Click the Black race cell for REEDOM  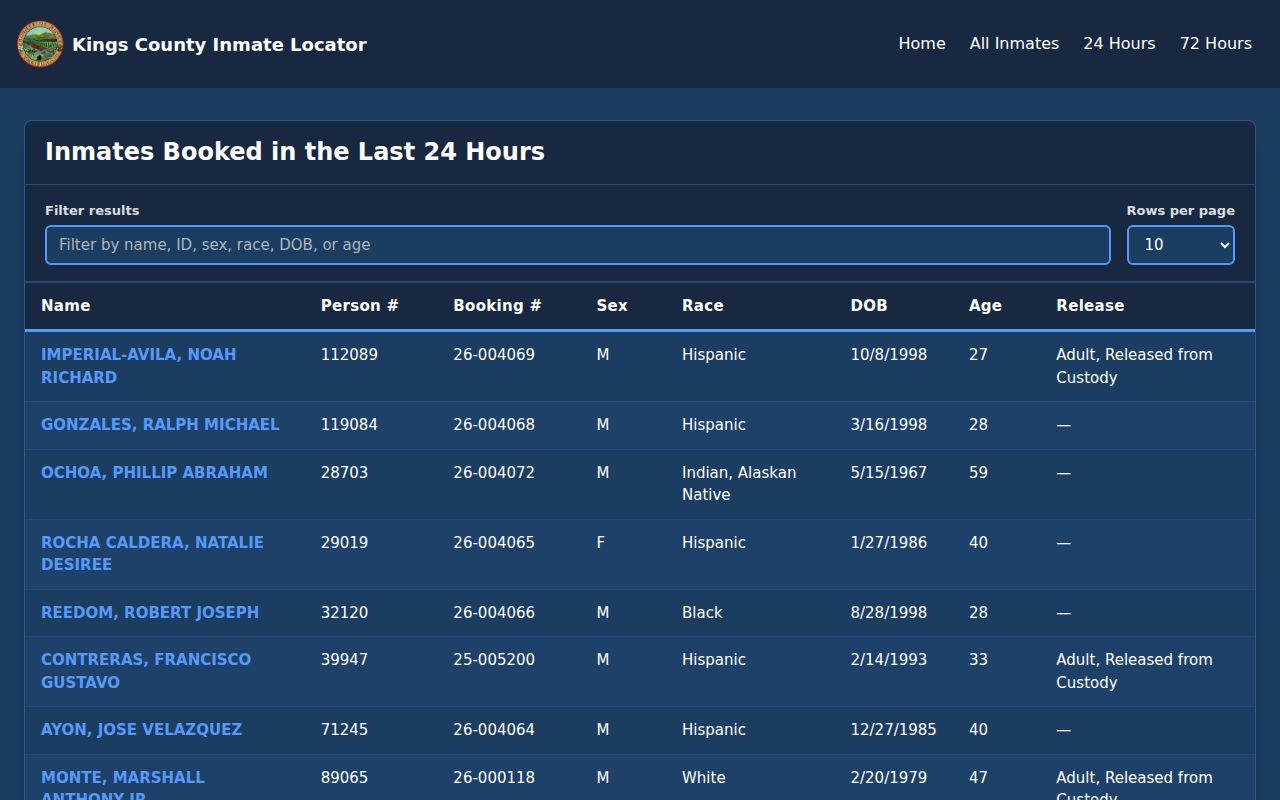pyautogui.click(x=702, y=613)
